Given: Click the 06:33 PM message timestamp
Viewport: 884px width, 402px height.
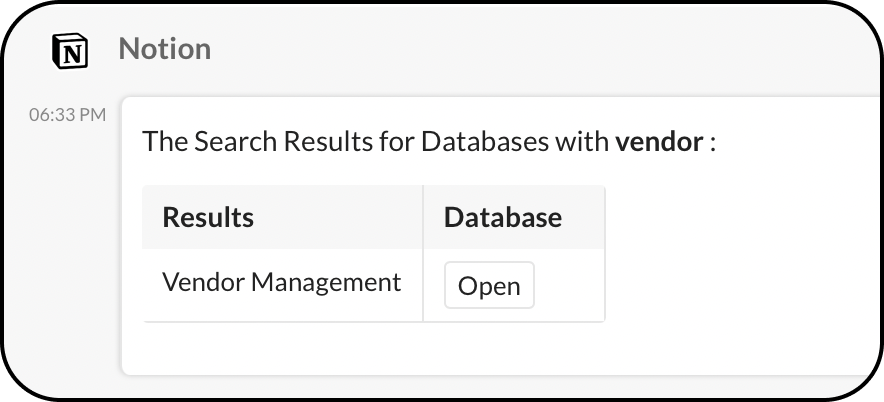Looking at the screenshot, I should pyautogui.click(x=67, y=114).
